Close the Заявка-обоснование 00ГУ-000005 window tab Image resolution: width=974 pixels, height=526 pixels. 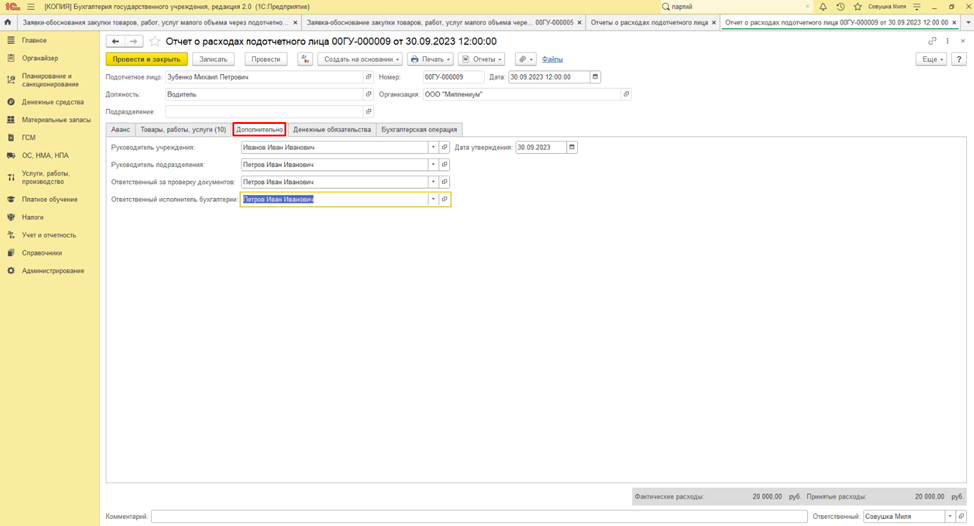click(579, 22)
